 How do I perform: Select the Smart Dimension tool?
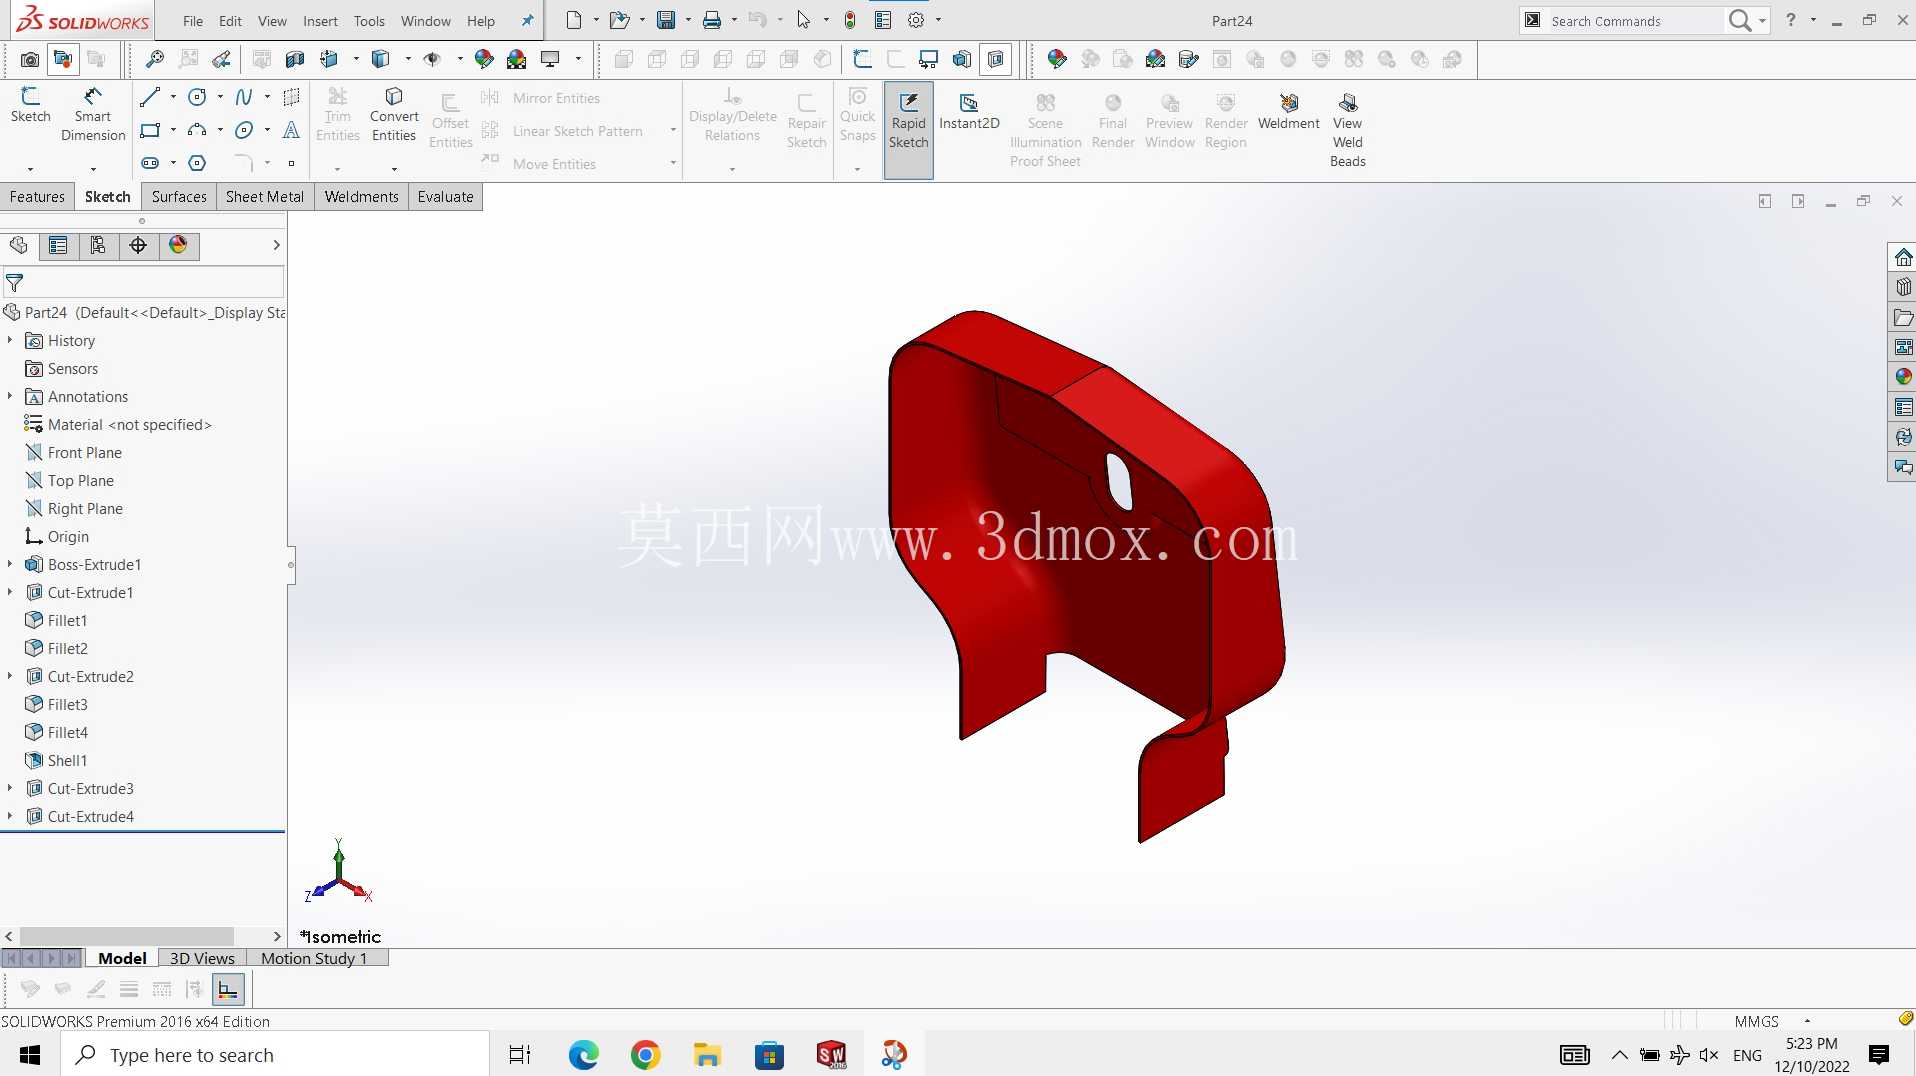tap(93, 114)
